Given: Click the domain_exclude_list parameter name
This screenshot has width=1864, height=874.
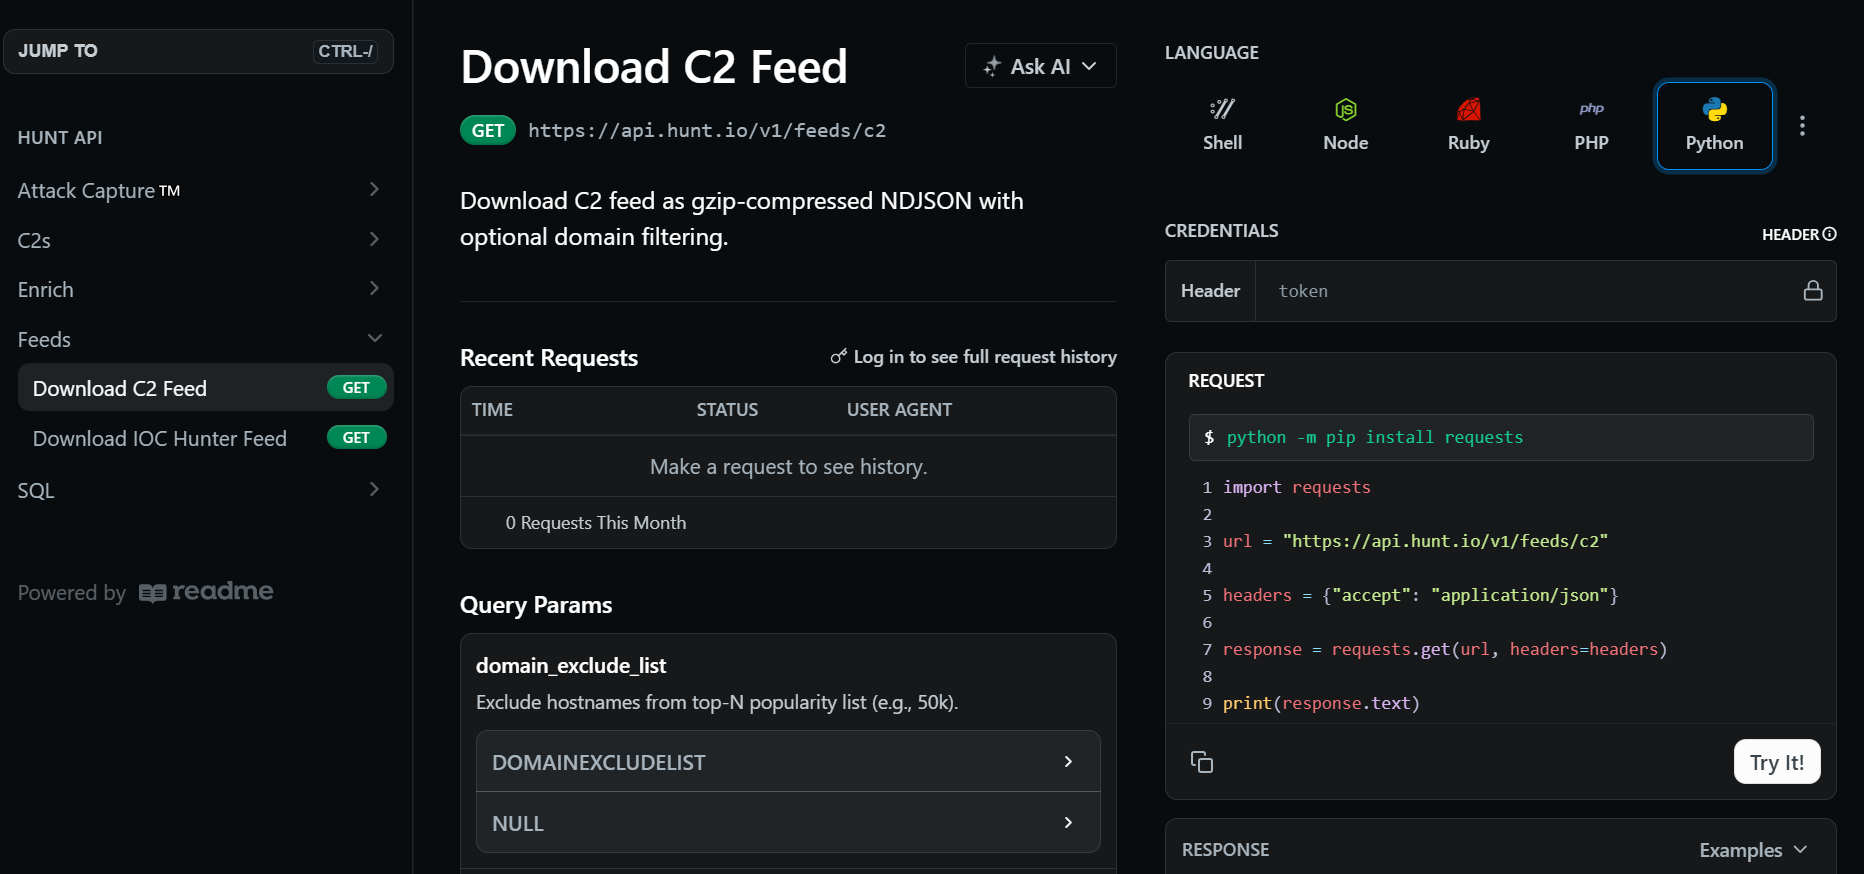Looking at the screenshot, I should [571, 666].
